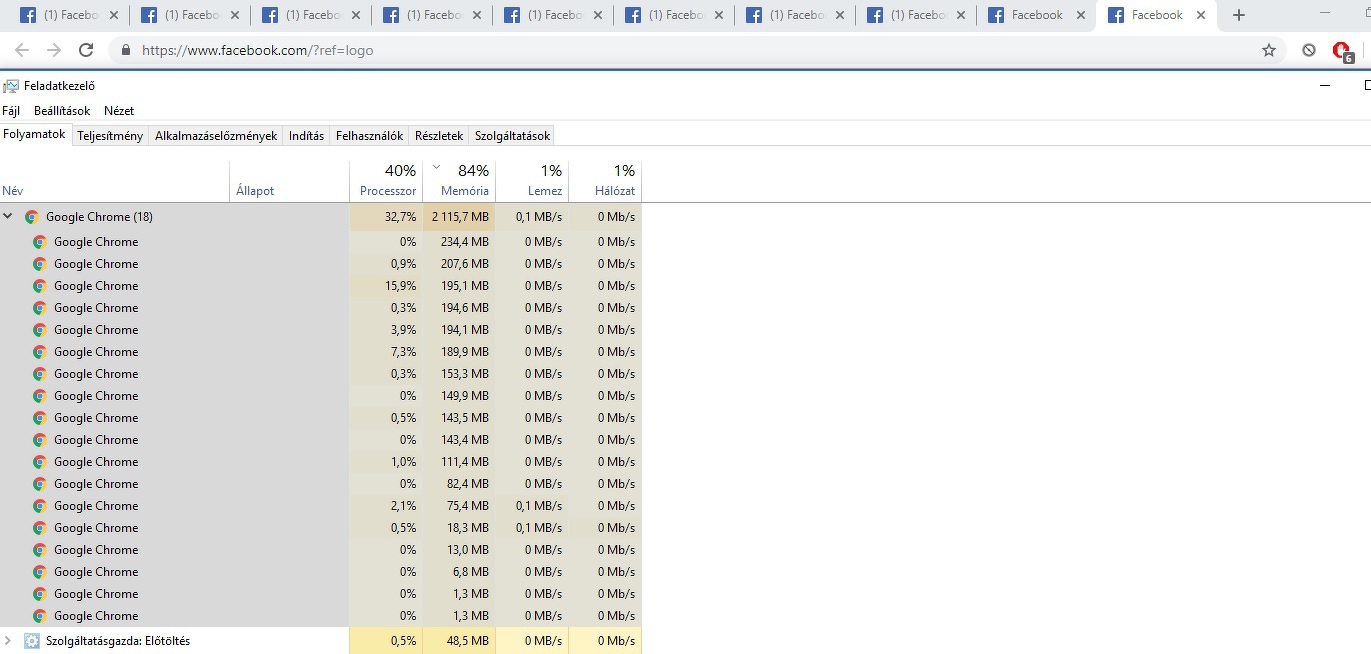Select the Folyamatok tab

[34, 134]
